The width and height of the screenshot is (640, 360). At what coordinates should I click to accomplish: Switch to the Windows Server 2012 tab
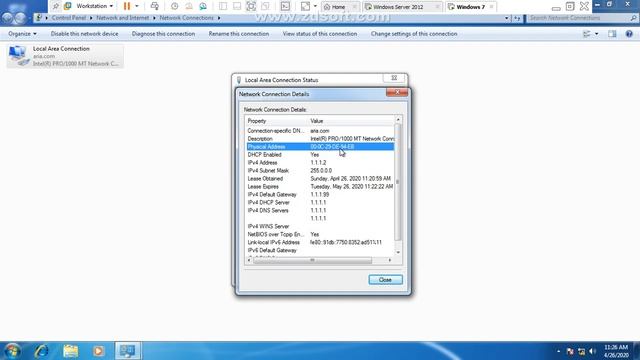point(402,7)
